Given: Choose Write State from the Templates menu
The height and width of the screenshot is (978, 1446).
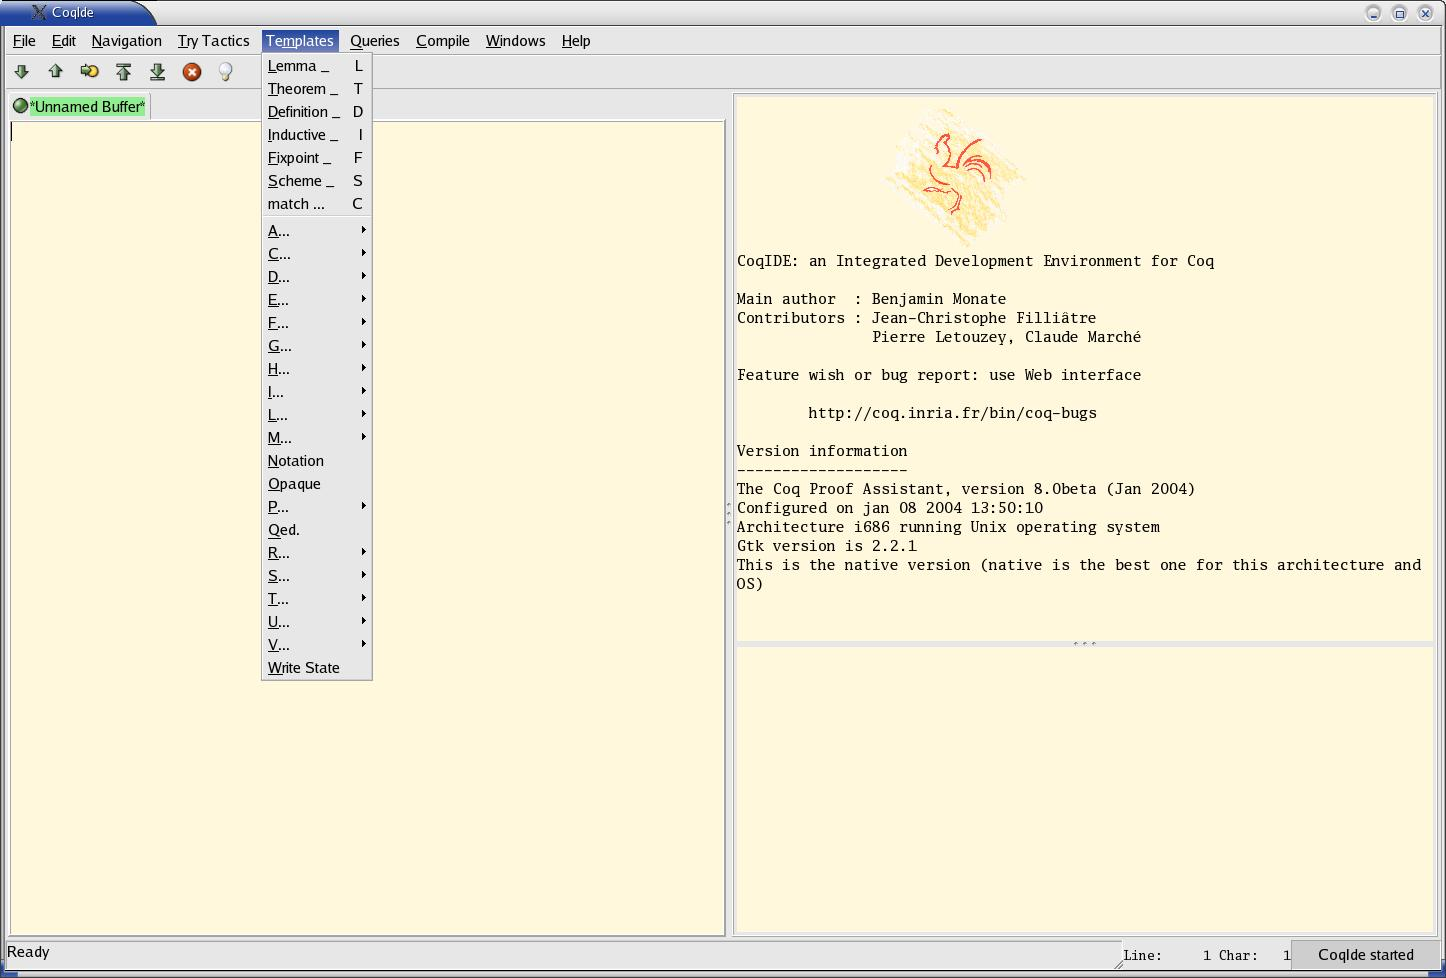Looking at the screenshot, I should [x=316, y=668].
